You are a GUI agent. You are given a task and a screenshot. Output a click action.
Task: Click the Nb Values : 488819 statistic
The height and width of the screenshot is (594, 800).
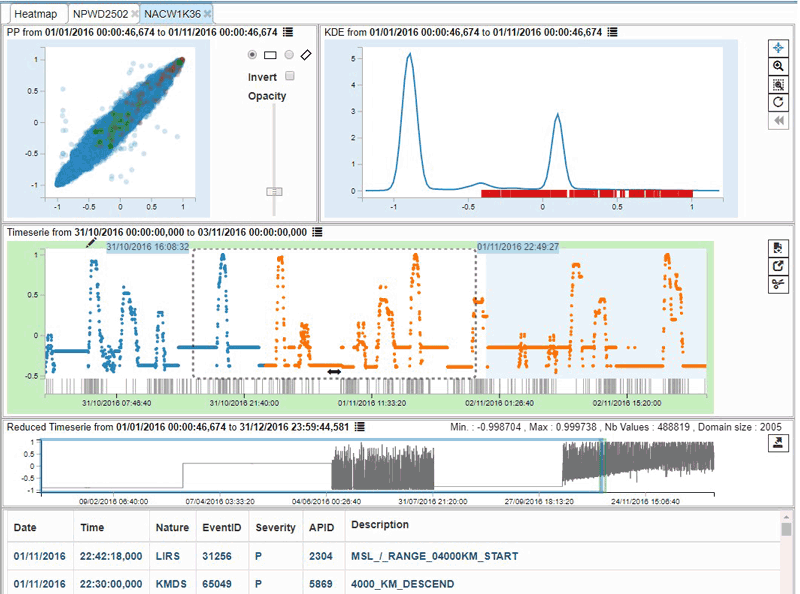647,427
